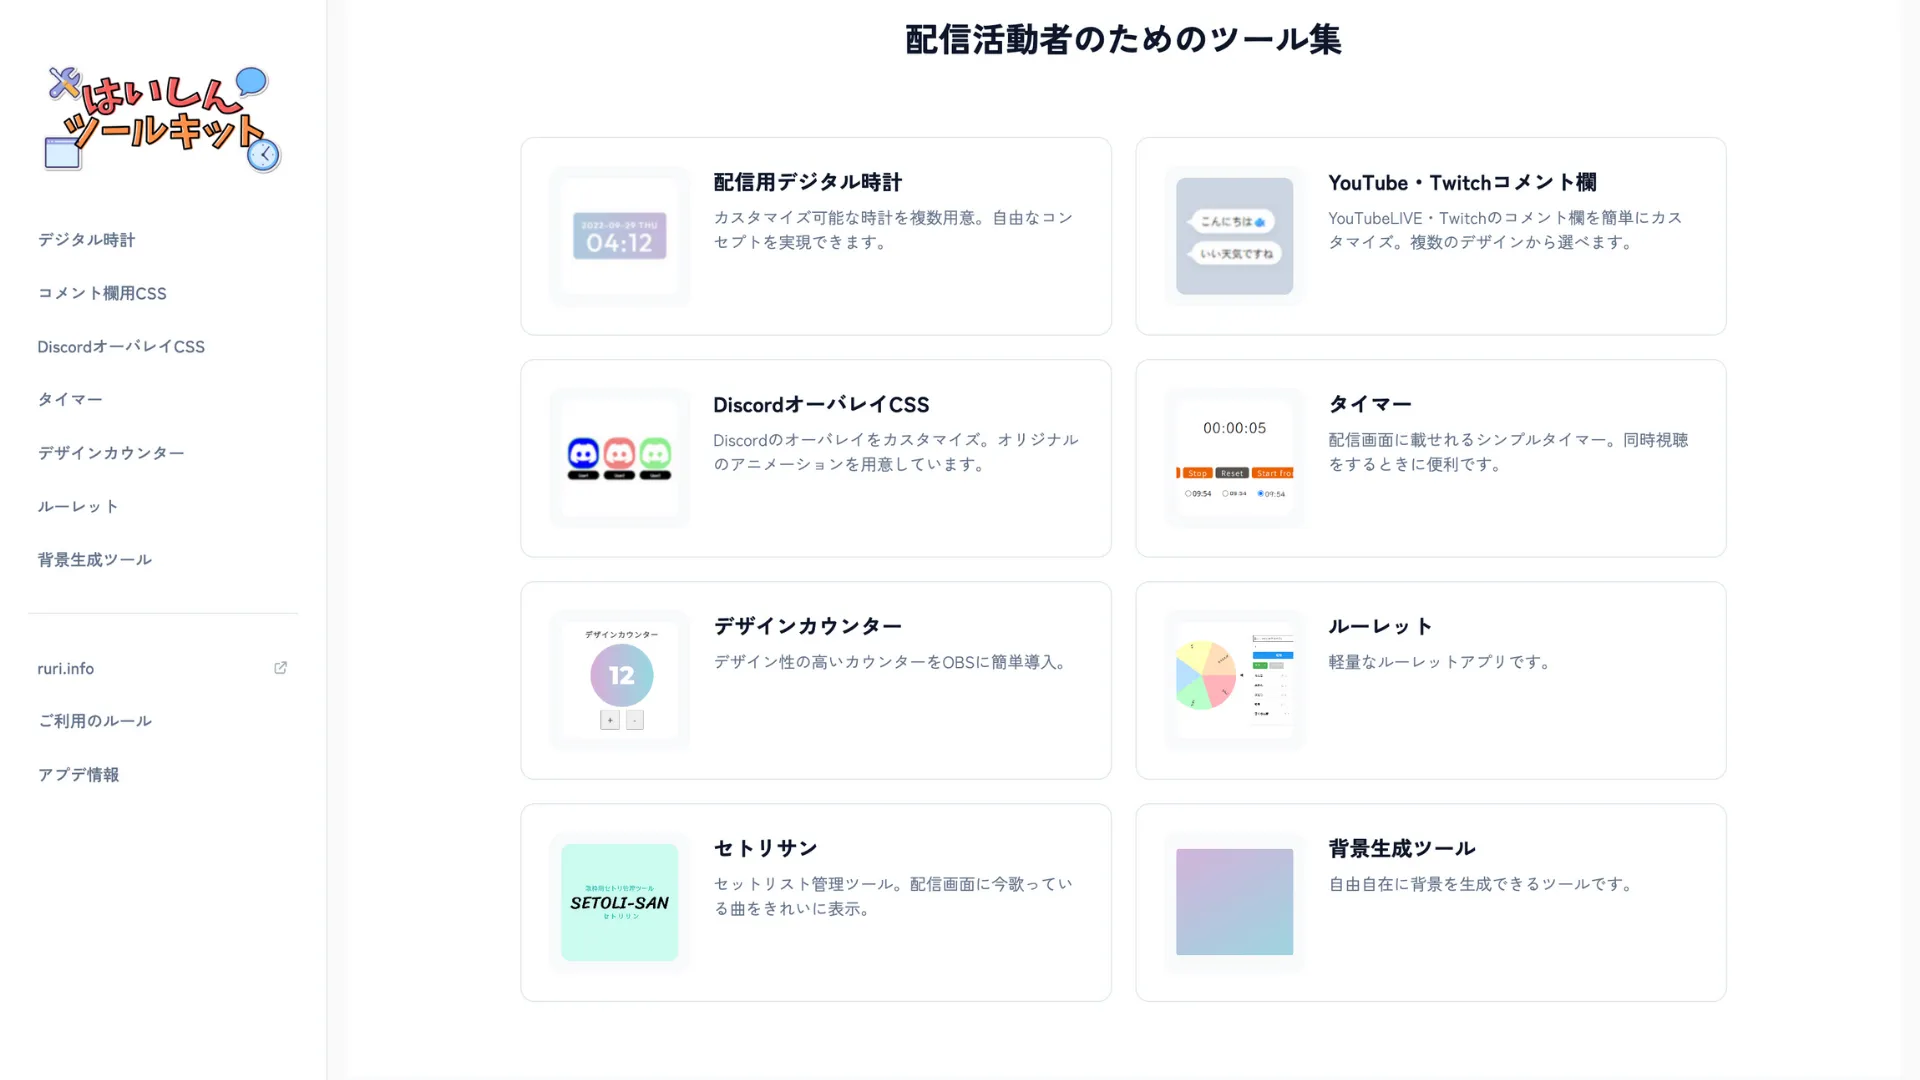Click description 自由自在に背景を生成できるツールです

coord(1483,884)
